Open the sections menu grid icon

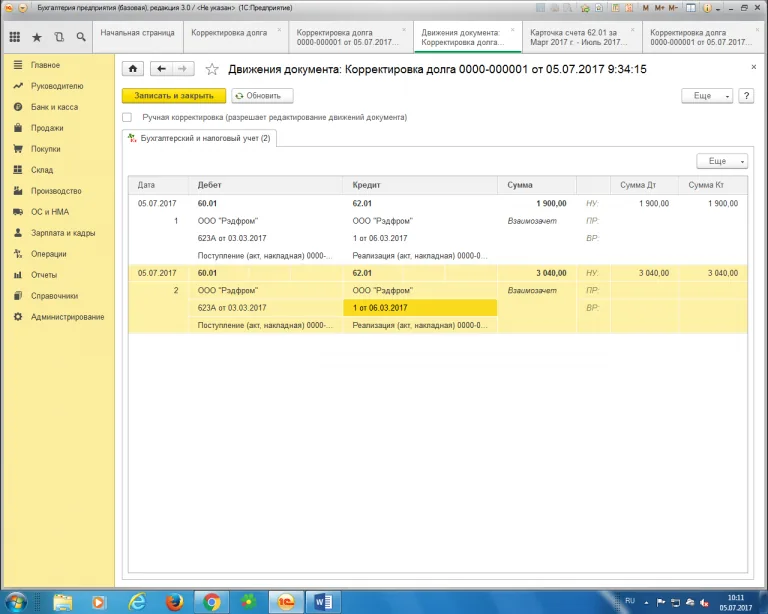coord(15,37)
